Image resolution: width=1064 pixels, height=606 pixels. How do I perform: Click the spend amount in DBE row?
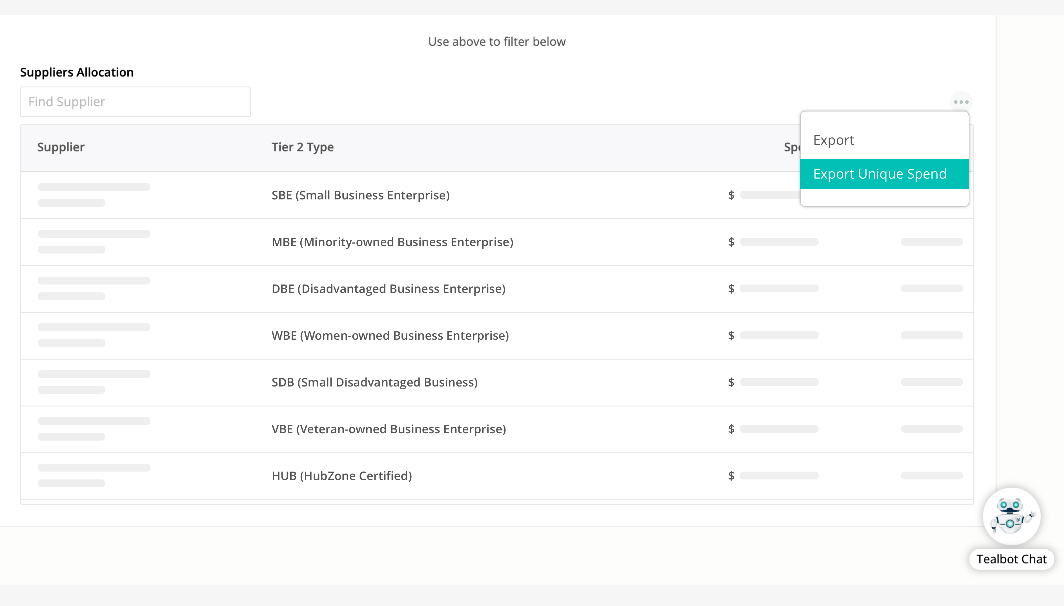(778, 289)
